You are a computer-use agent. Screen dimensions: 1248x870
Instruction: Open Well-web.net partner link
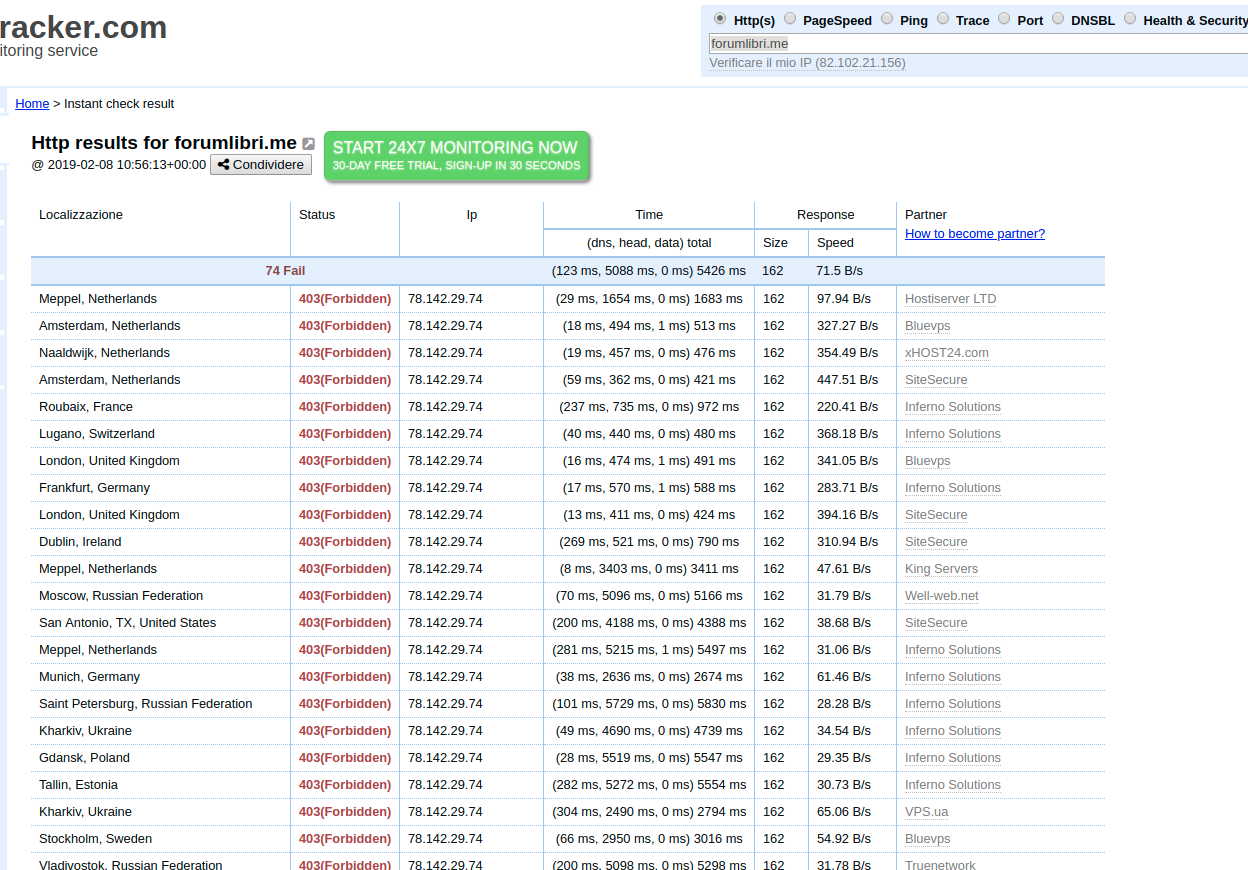(x=942, y=596)
